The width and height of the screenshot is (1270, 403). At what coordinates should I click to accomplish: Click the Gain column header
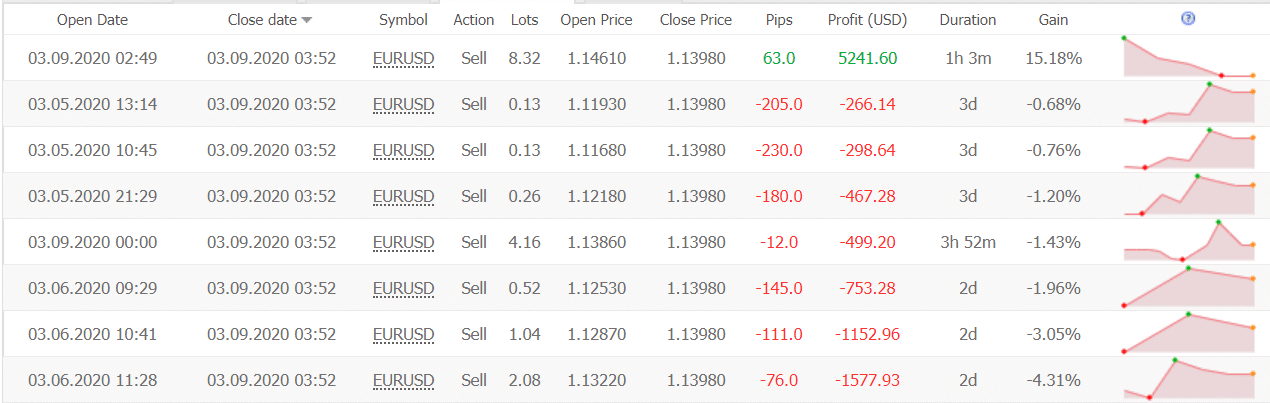(1053, 20)
